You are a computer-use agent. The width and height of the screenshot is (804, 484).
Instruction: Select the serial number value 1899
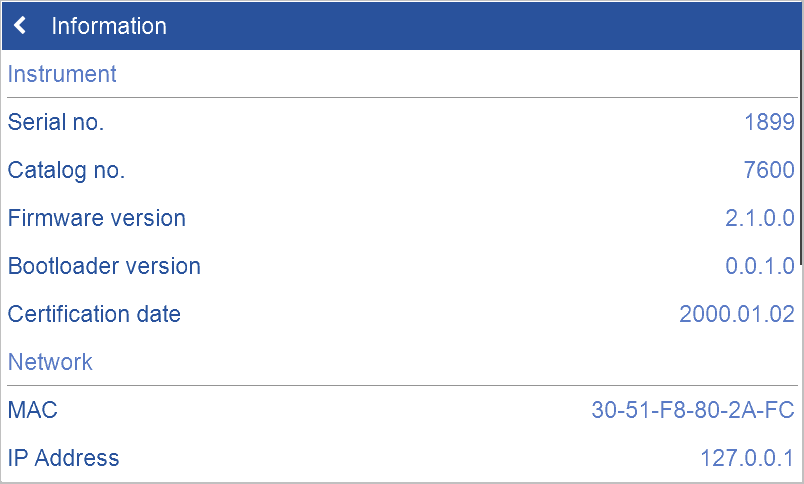[x=769, y=123]
